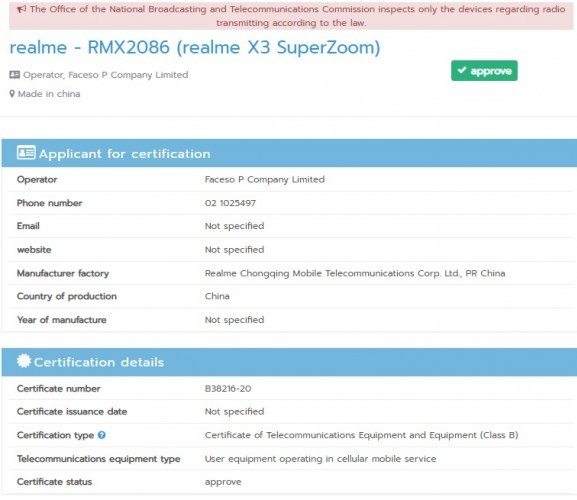
Task: Click the ID card icon beside Operator subtitle
Action: pyautogui.click(x=14, y=75)
